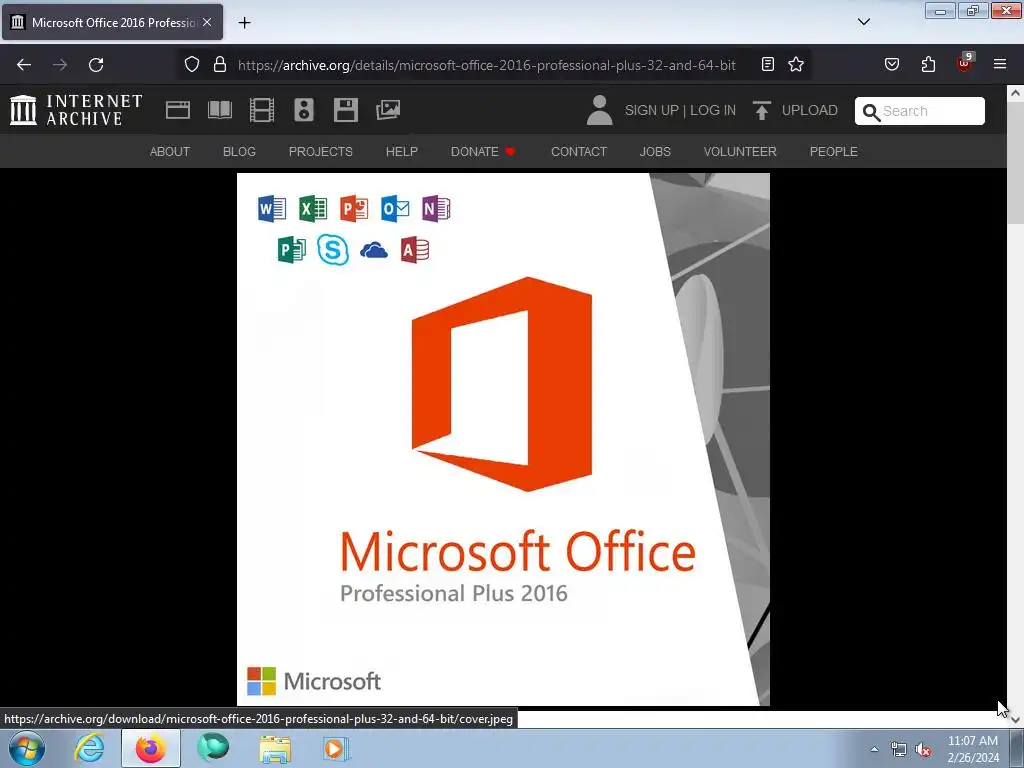Viewport: 1024px width, 768px height.
Task: Open tracking protection shield icon
Action: pos(191,64)
